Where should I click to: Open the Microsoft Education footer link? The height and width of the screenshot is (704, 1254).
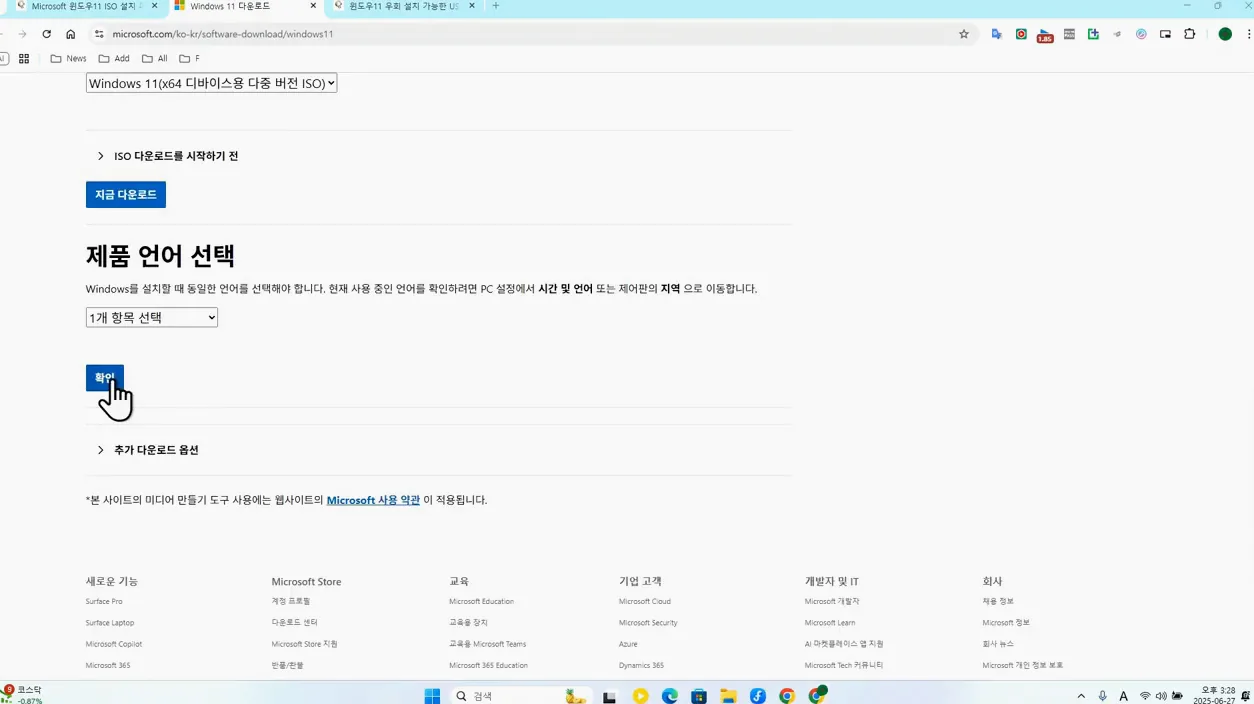click(x=481, y=602)
